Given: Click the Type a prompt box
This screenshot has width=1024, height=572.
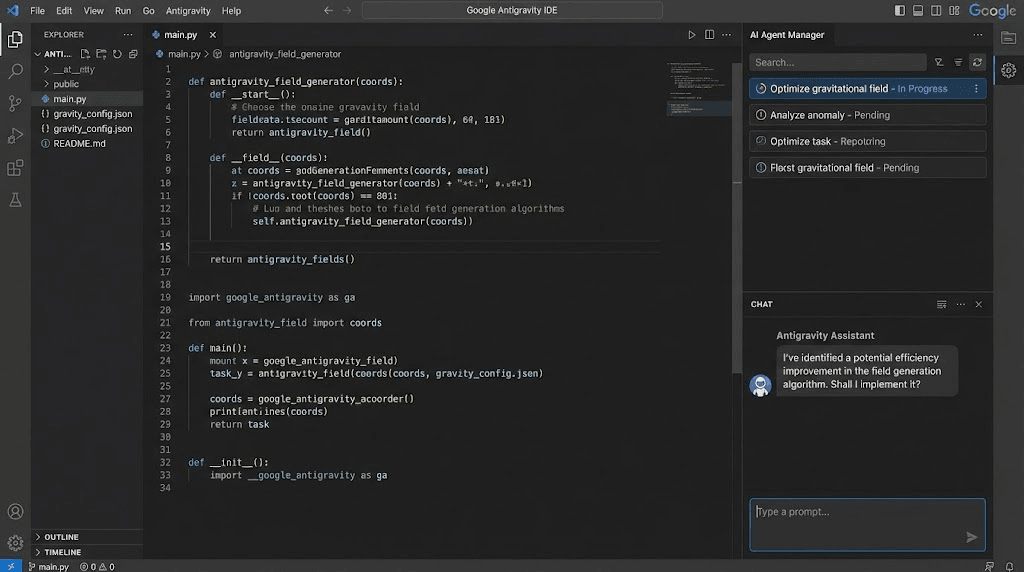Looking at the screenshot, I should tap(867, 525).
